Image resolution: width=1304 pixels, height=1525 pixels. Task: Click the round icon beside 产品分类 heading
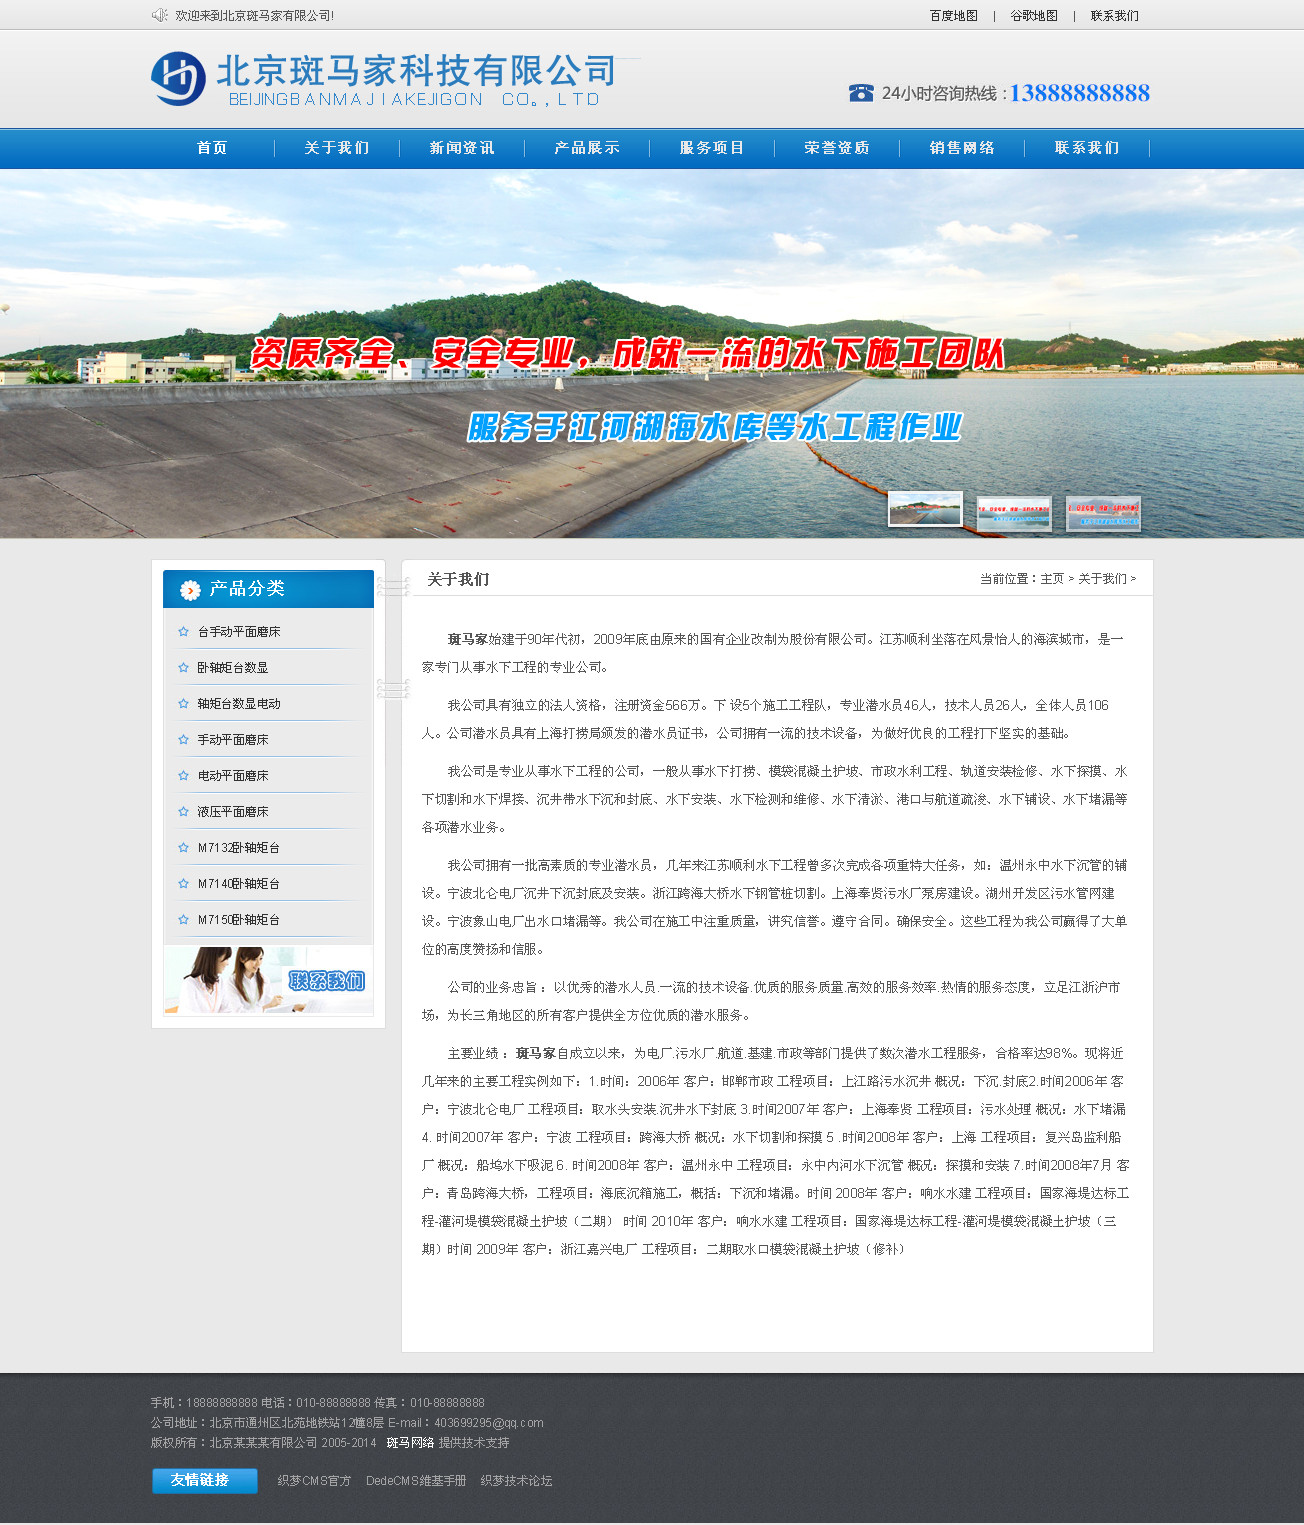click(x=190, y=590)
